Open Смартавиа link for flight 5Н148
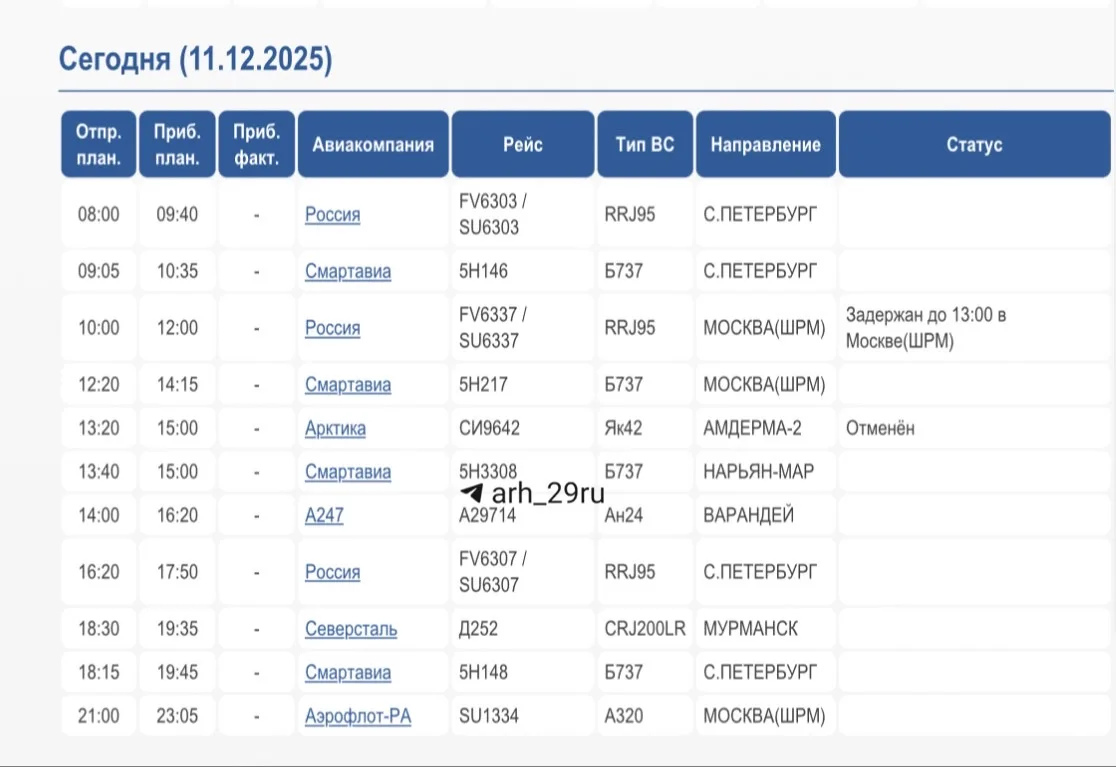This screenshot has height=767, width=1116. pos(347,673)
